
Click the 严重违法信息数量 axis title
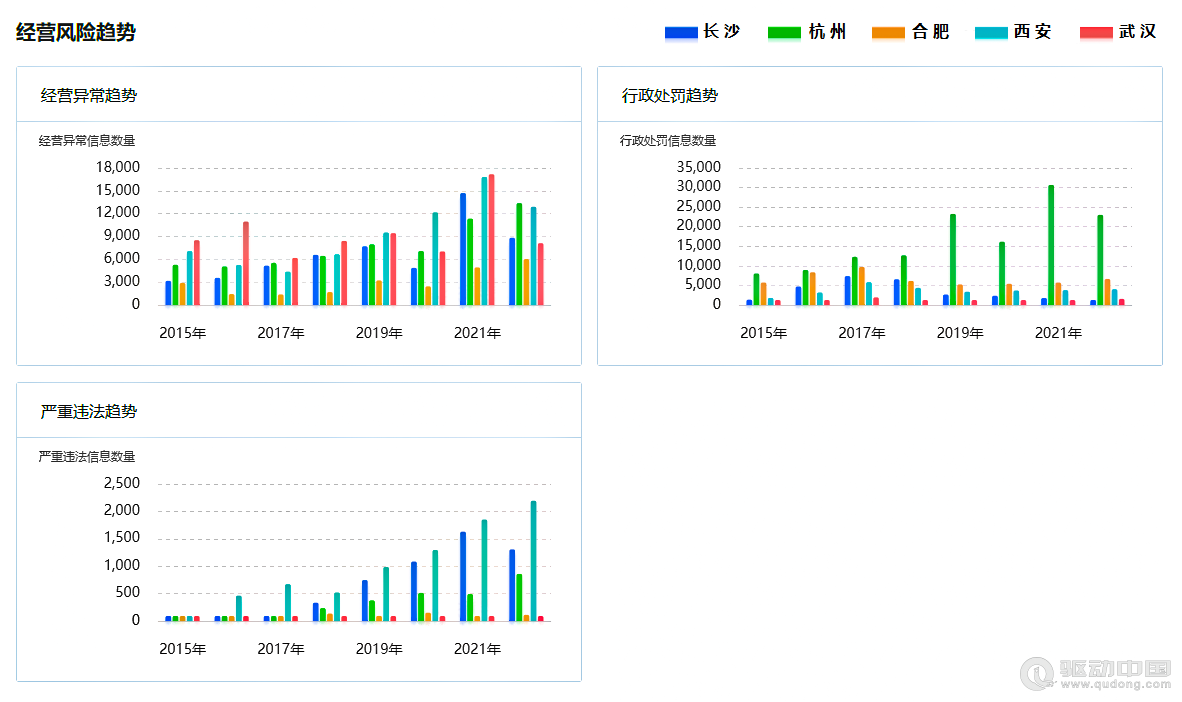click(87, 457)
